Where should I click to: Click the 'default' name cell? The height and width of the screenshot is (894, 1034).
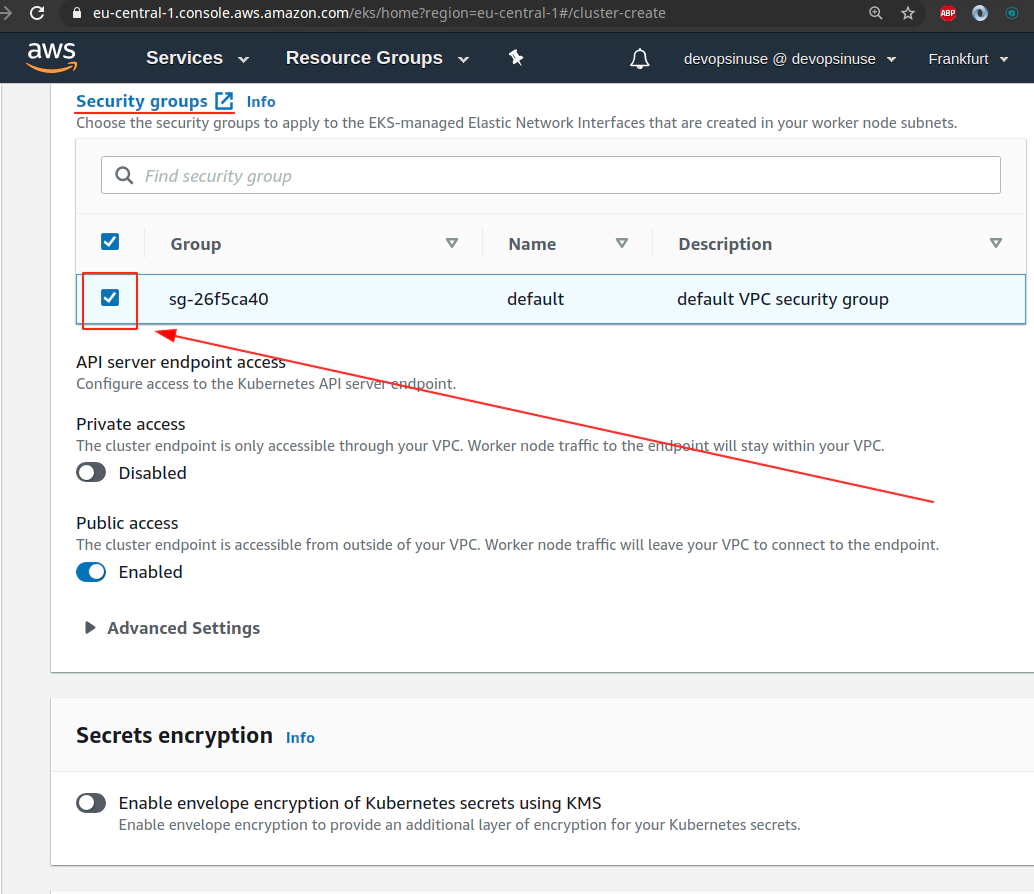[x=535, y=299]
